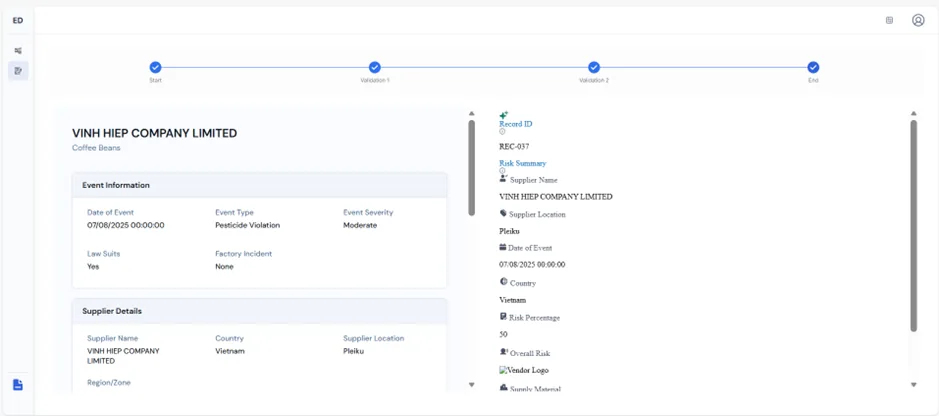
Task: Click the green sparkle AI icon above Record ID
Action: [504, 115]
